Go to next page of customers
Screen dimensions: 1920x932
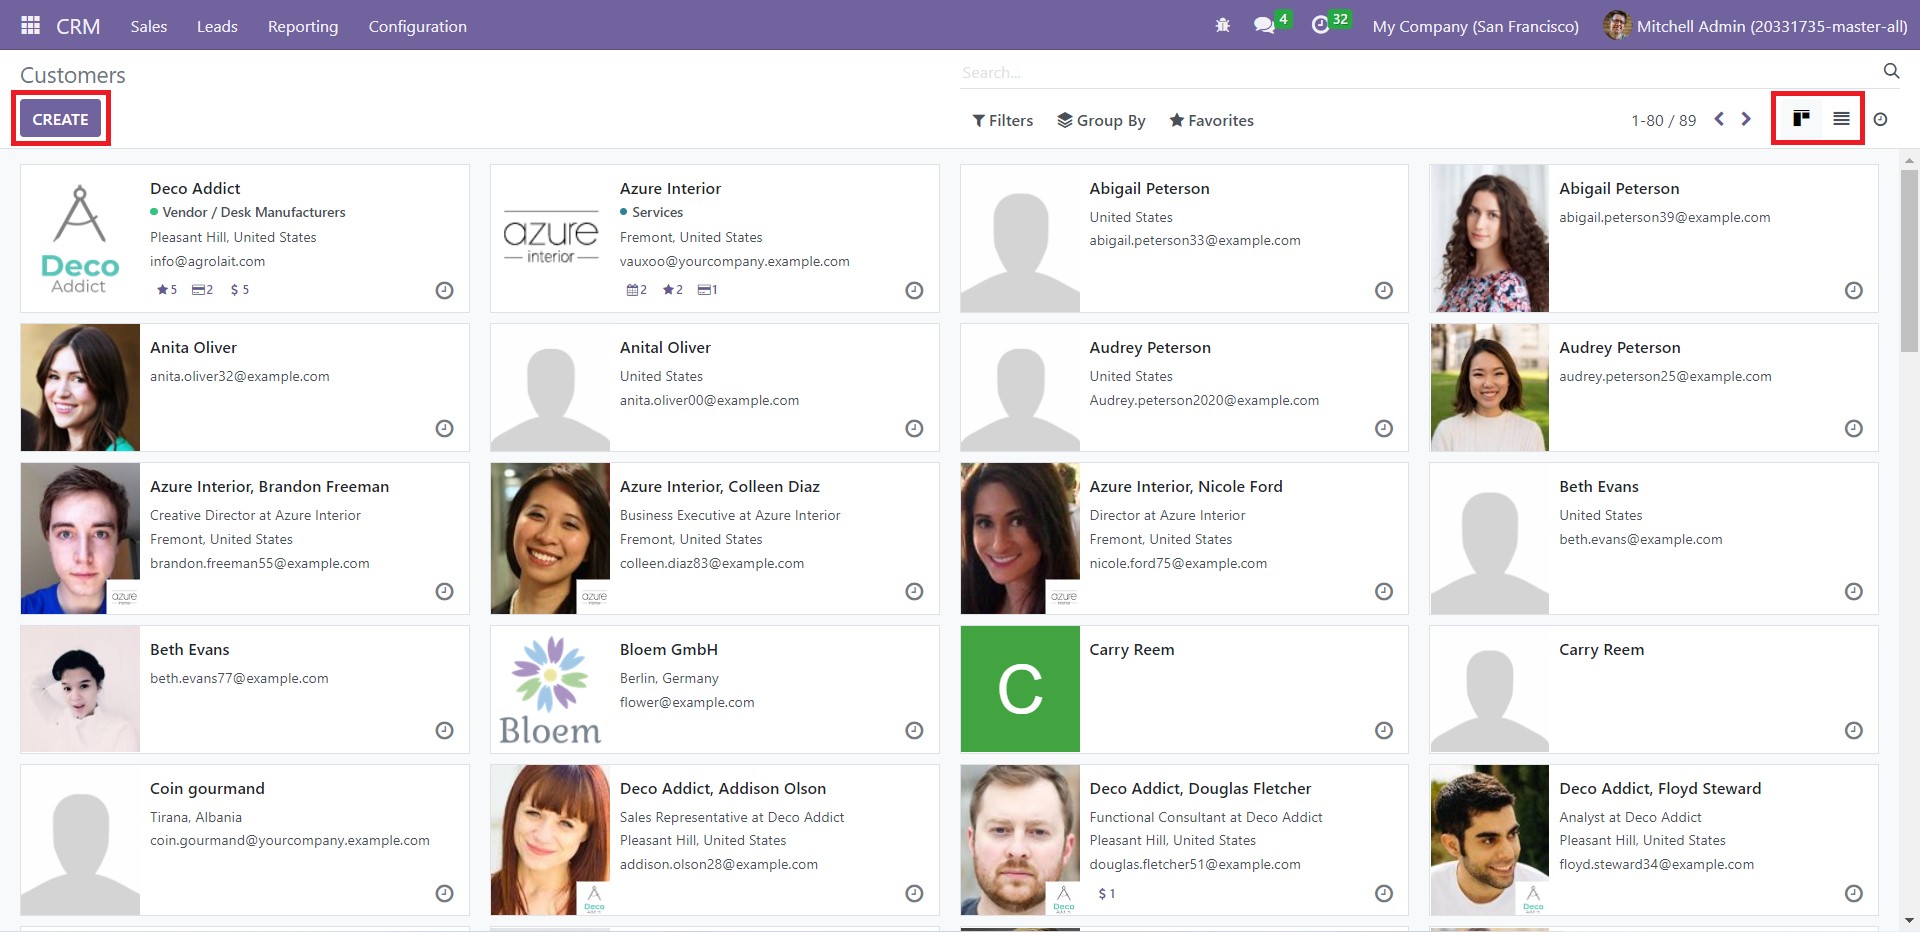click(1746, 119)
